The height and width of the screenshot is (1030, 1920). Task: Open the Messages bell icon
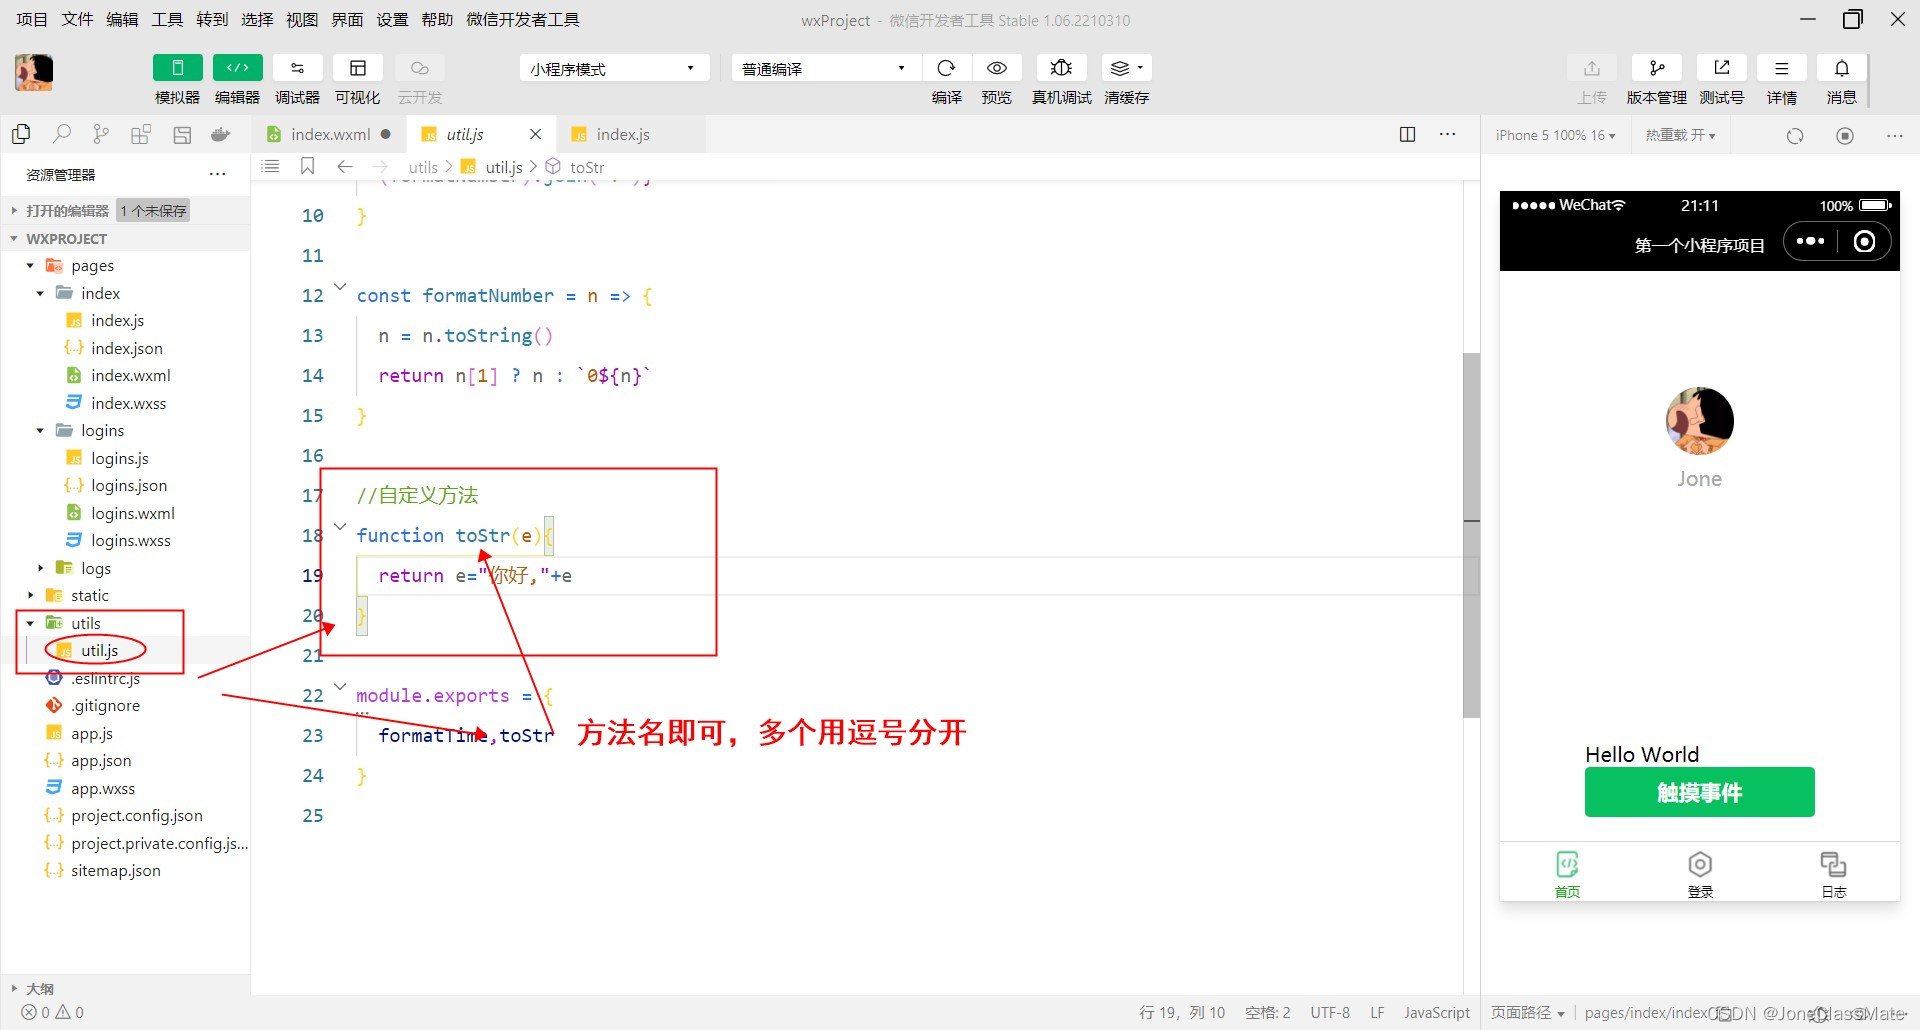(1842, 68)
